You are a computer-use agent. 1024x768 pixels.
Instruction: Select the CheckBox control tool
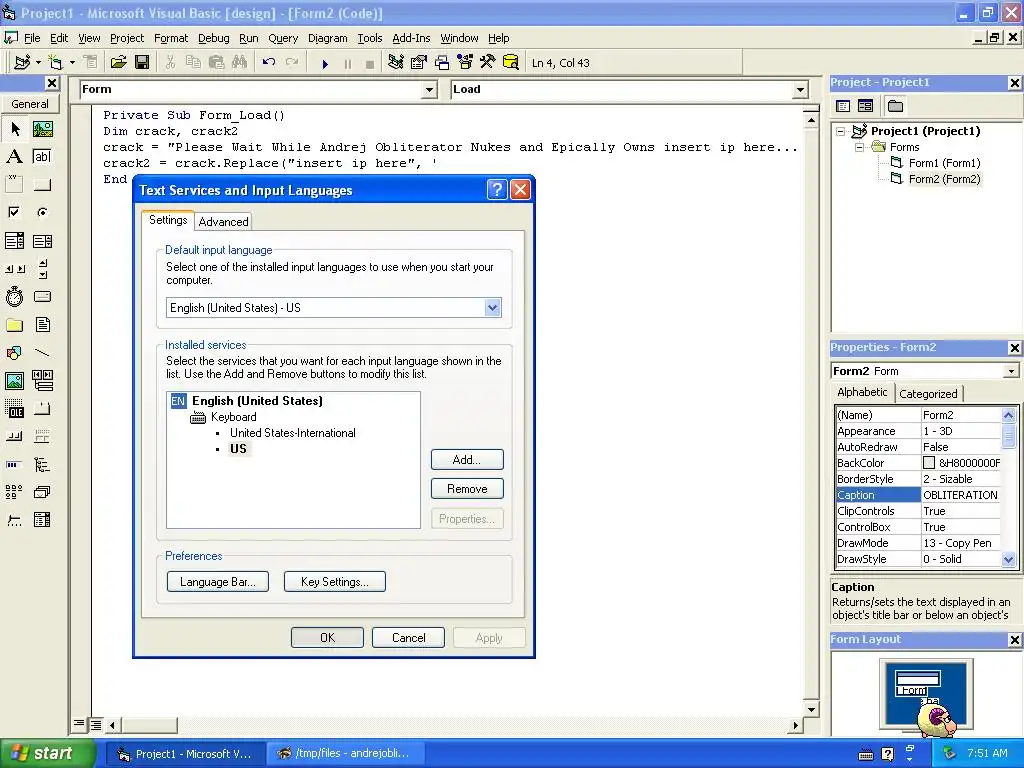[x=14, y=213]
